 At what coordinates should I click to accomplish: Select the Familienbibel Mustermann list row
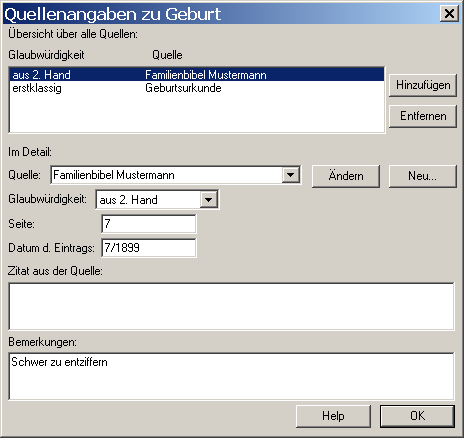click(197, 74)
